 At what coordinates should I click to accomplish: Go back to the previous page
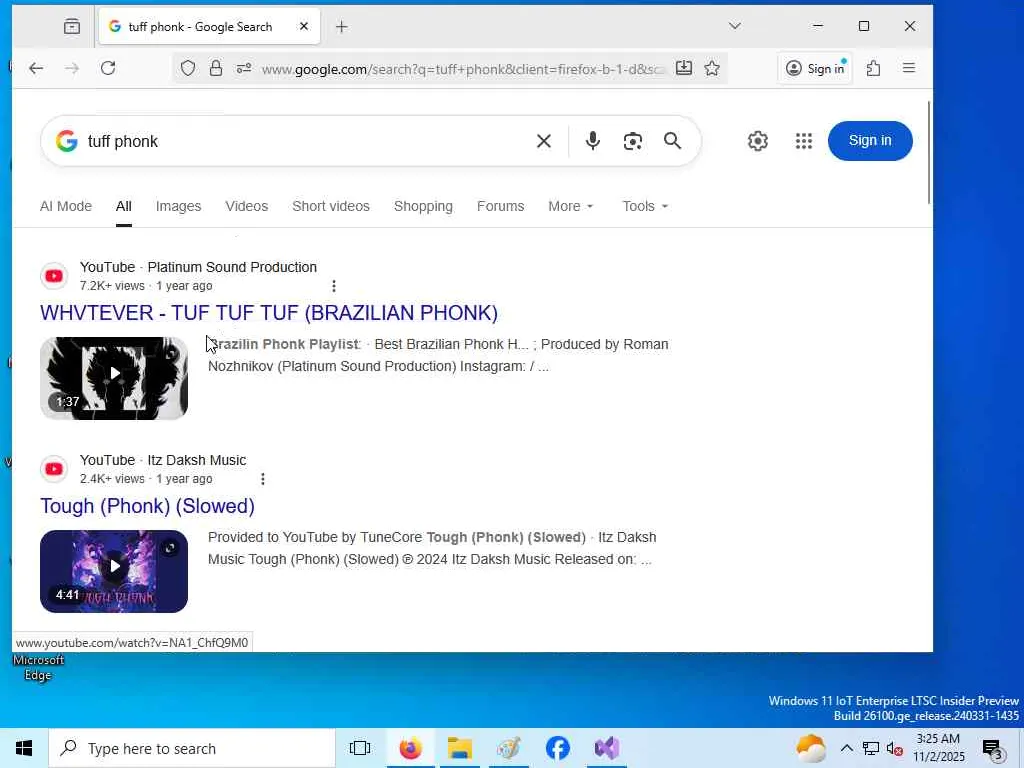(x=36, y=68)
